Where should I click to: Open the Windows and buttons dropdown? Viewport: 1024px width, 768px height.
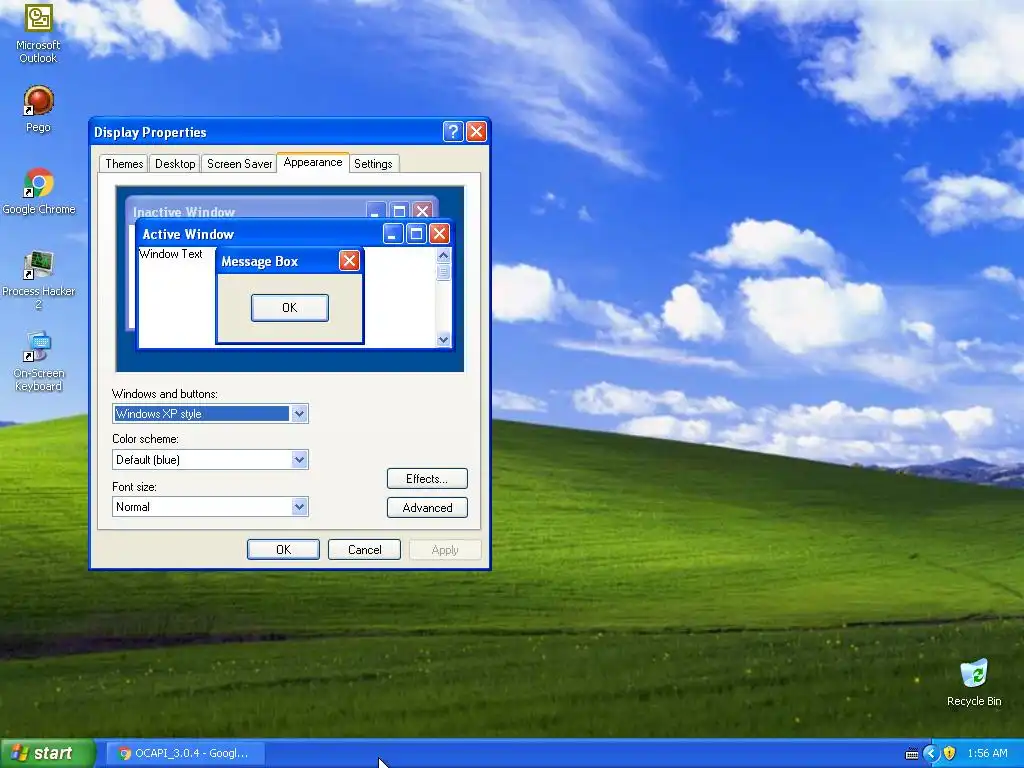210,413
